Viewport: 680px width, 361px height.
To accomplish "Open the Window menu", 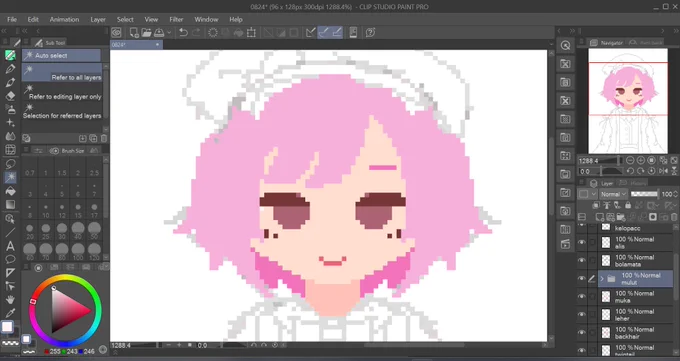I will [x=206, y=20].
